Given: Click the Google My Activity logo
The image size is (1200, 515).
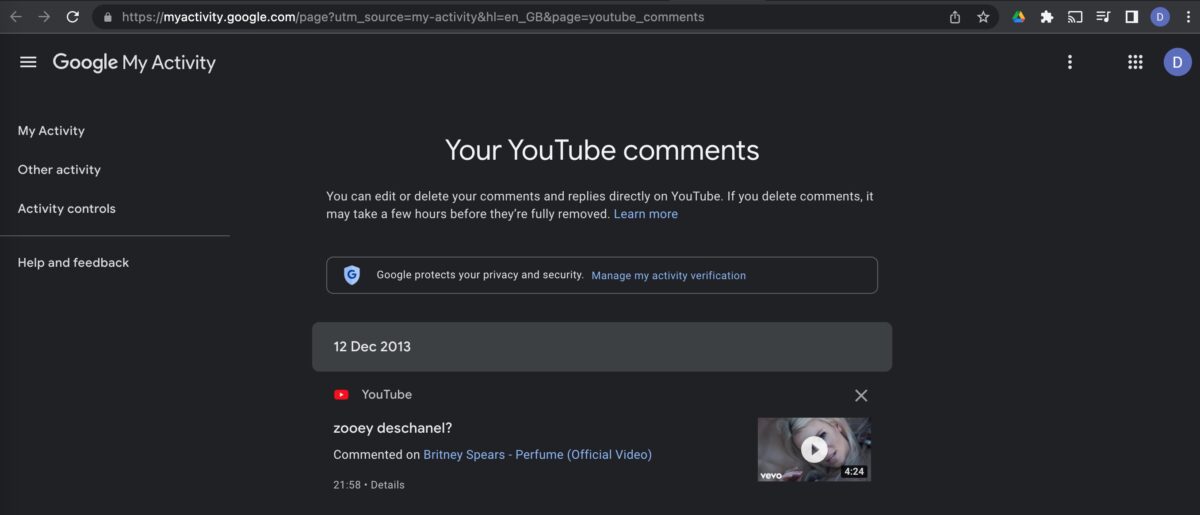Looking at the screenshot, I should pos(134,62).
